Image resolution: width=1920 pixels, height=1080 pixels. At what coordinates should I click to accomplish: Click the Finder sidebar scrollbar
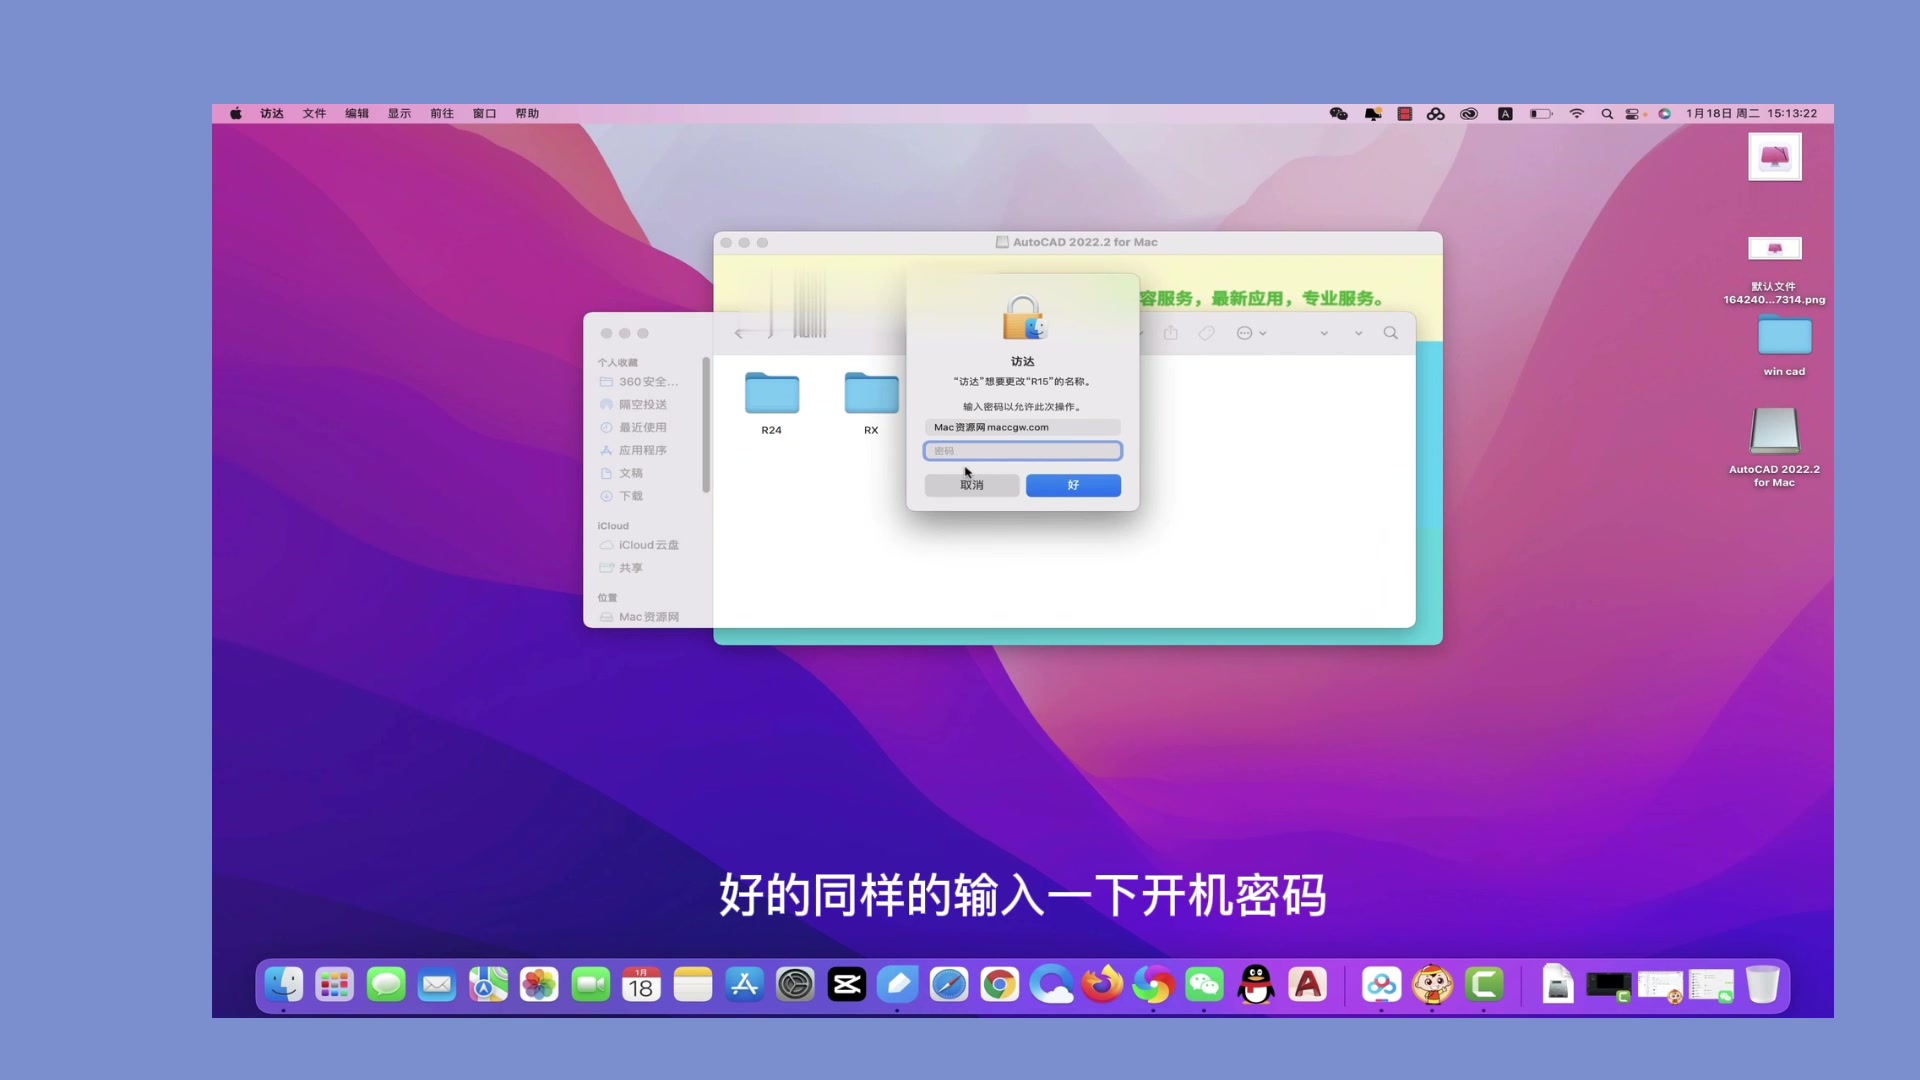click(x=706, y=425)
